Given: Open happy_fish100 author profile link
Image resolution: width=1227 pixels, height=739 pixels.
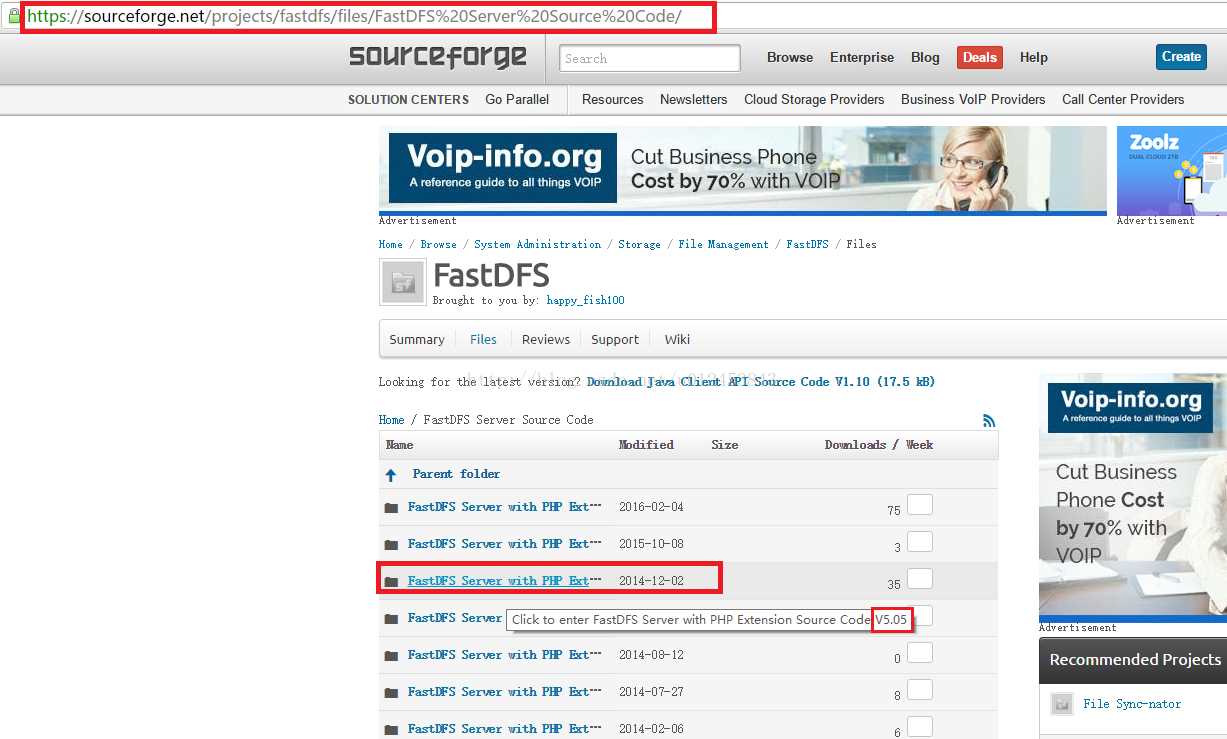Looking at the screenshot, I should [x=585, y=300].
